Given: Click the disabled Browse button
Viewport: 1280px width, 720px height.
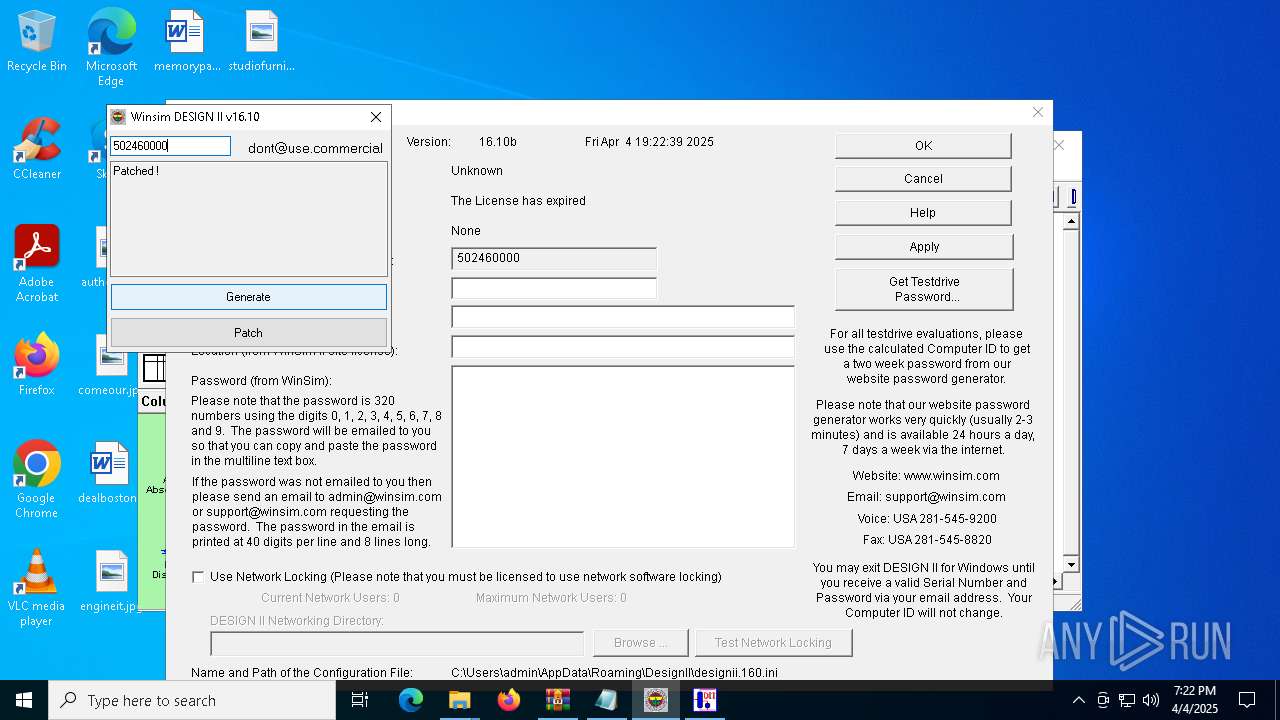Looking at the screenshot, I should click(x=639, y=643).
